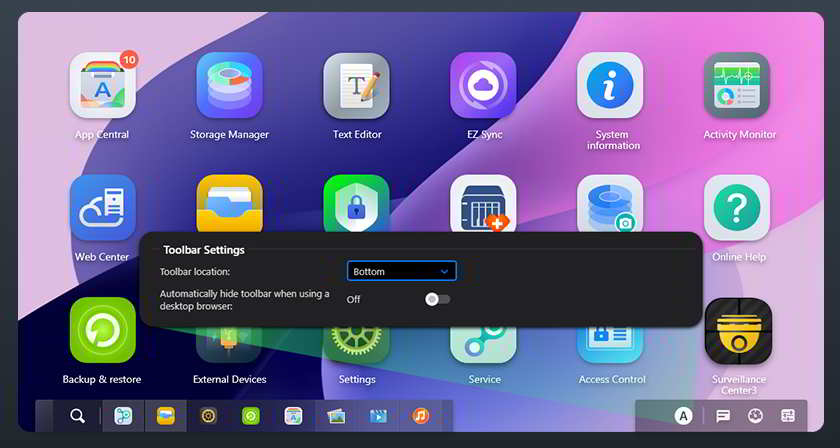Launch EZ Sync from the desktop
Screen dimensions: 840x448
483,86
